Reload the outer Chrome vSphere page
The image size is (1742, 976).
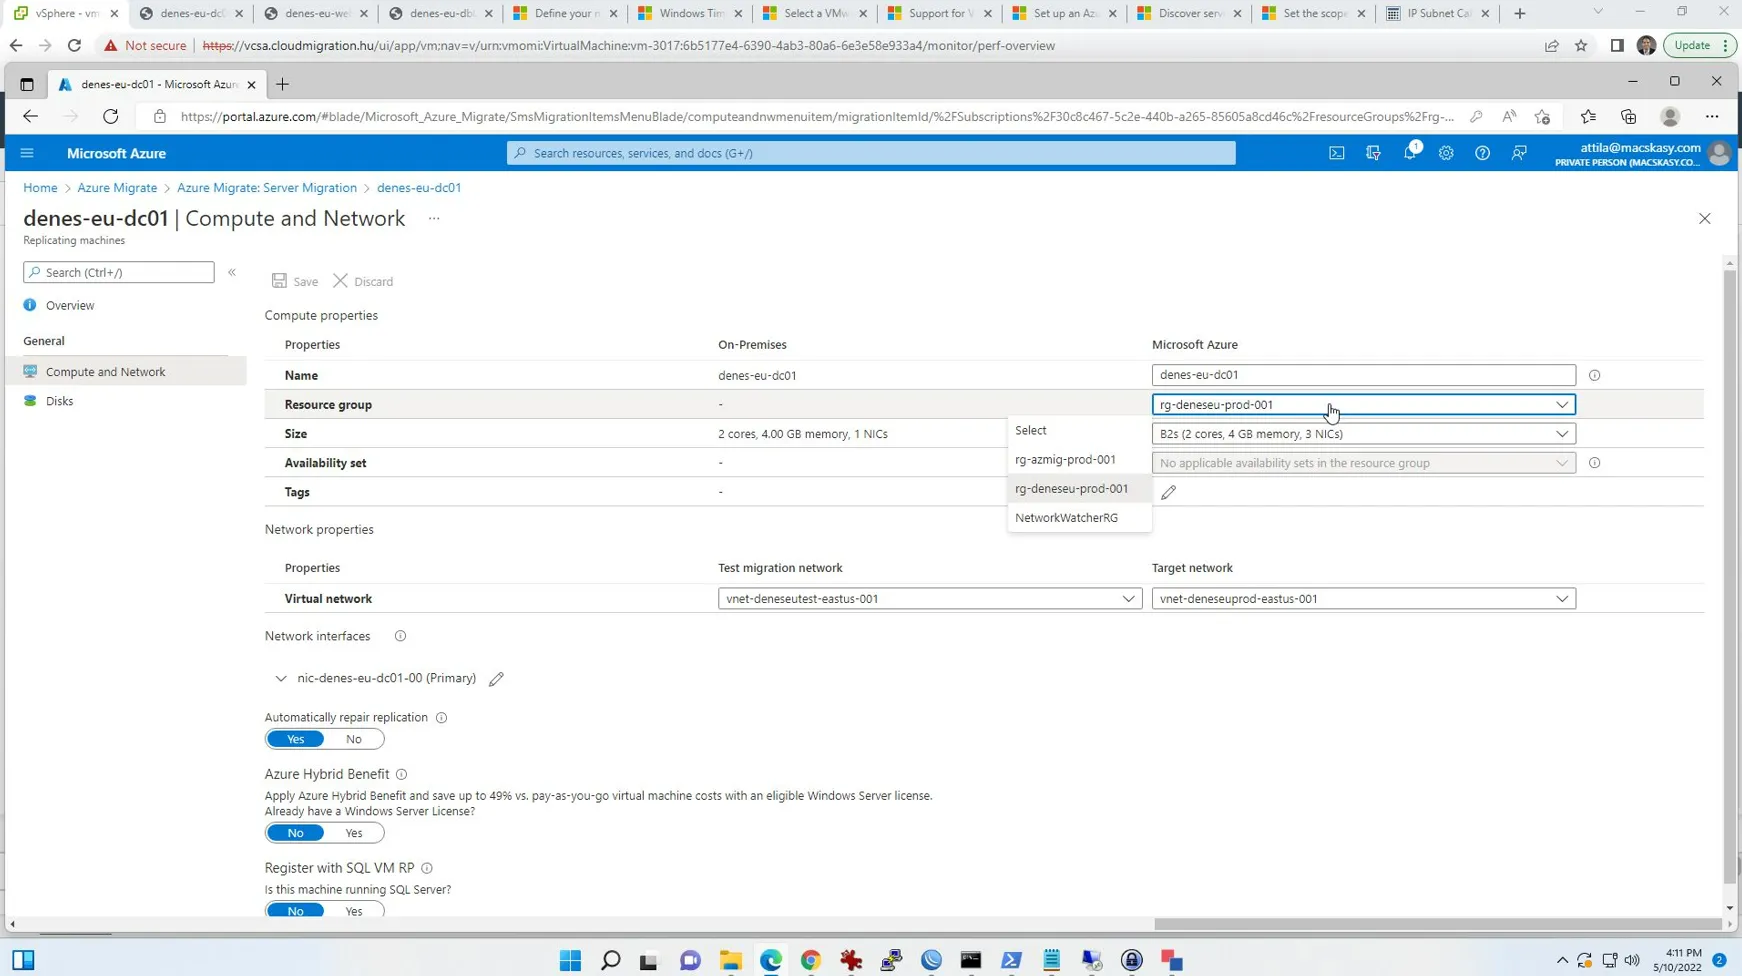pyautogui.click(x=74, y=46)
